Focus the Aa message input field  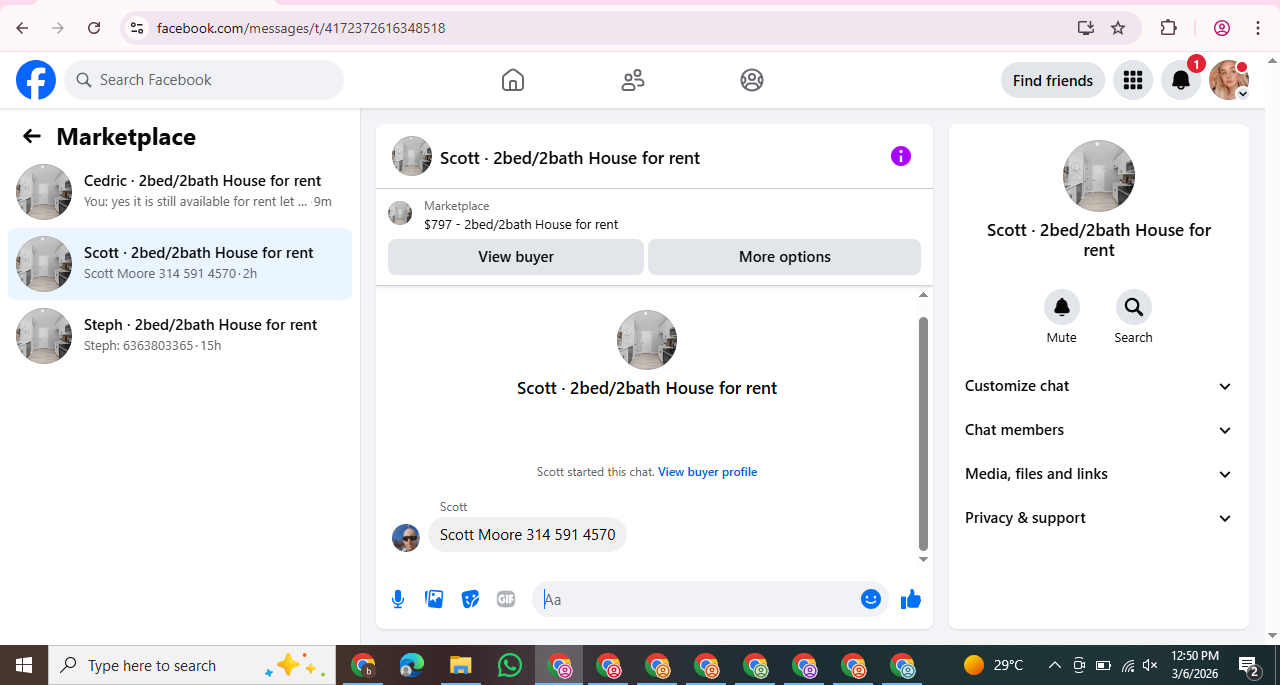point(697,599)
